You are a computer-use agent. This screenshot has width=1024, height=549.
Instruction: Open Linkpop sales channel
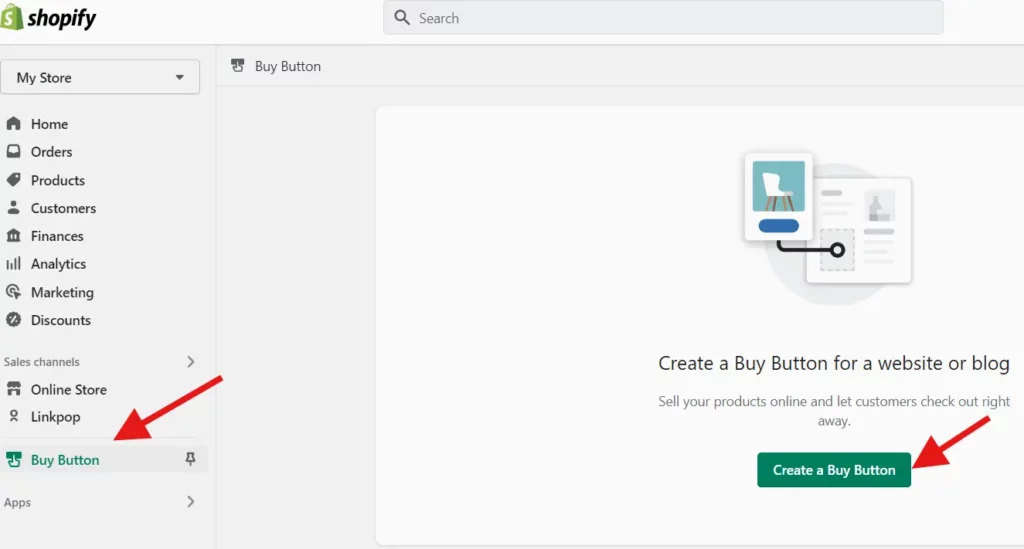tap(56, 417)
